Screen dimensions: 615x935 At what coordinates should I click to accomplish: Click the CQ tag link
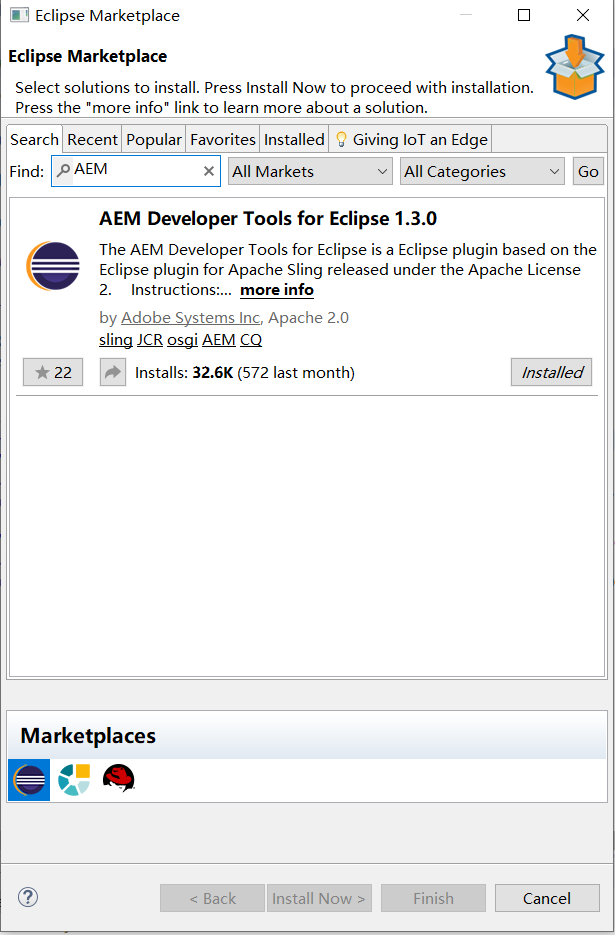251,340
